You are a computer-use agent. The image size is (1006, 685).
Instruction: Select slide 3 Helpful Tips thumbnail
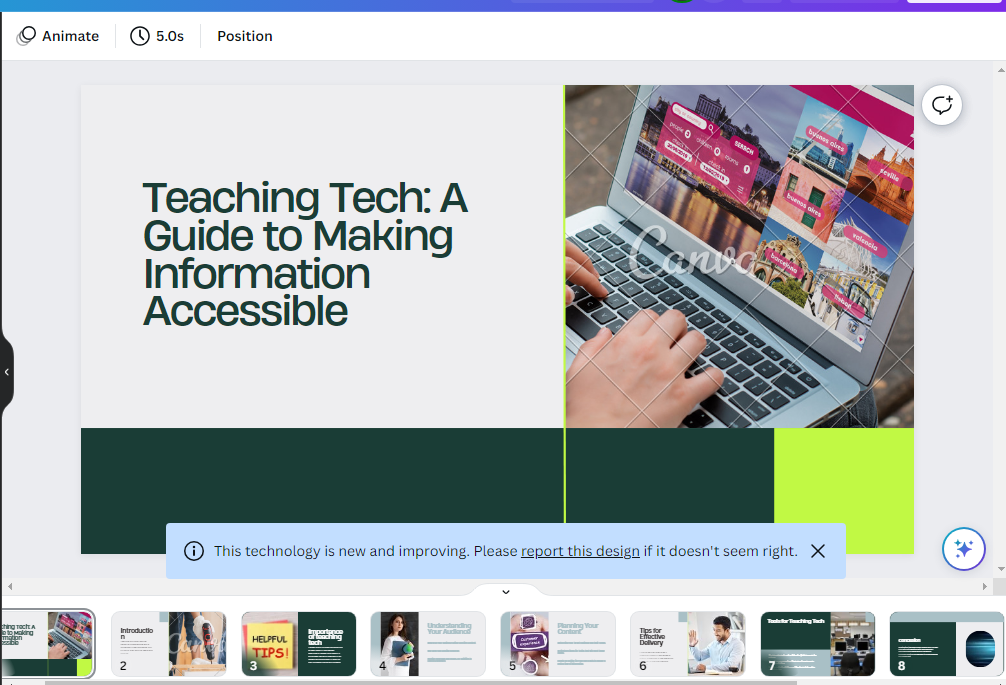coord(299,644)
